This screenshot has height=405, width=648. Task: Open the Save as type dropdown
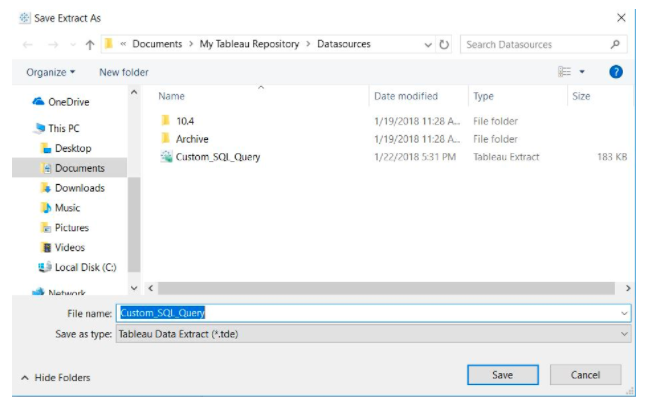[x=374, y=334]
